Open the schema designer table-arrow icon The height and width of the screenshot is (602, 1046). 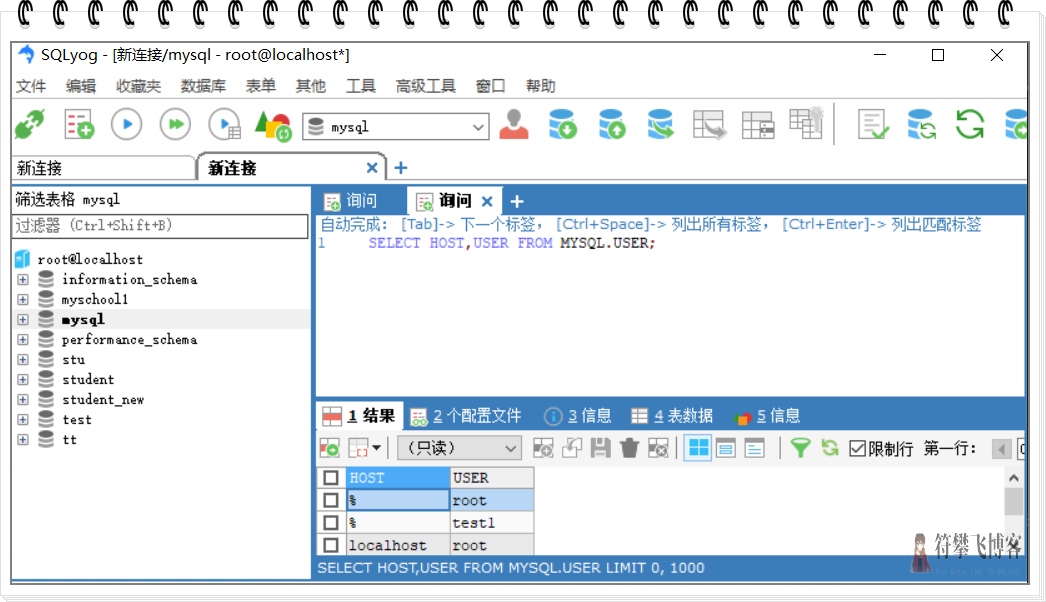click(x=708, y=125)
